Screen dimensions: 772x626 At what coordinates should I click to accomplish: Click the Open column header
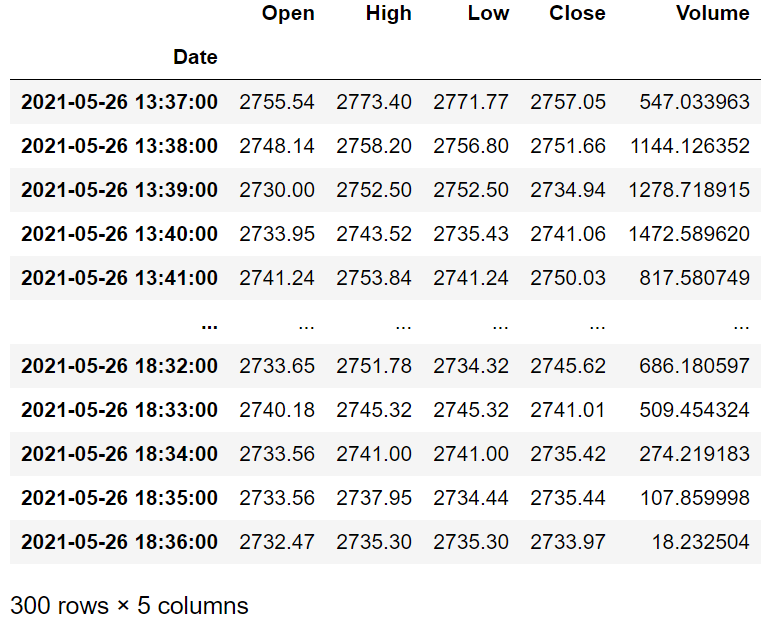(x=288, y=13)
